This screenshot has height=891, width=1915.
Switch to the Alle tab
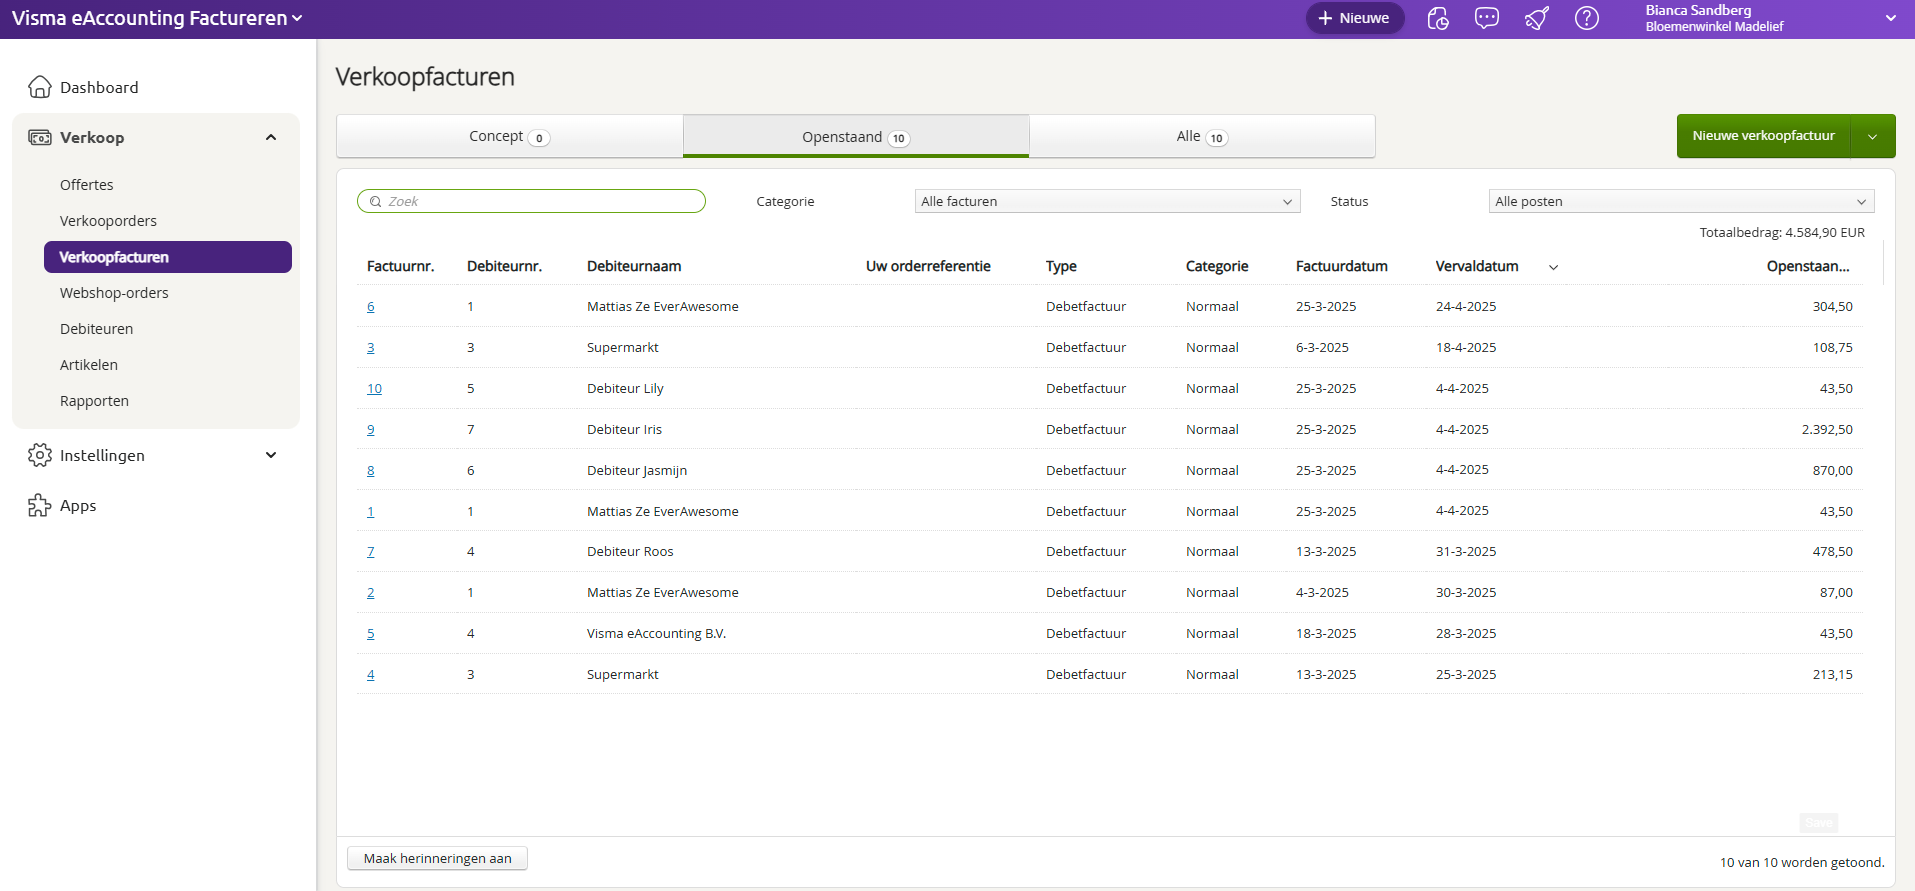pyautogui.click(x=1202, y=136)
